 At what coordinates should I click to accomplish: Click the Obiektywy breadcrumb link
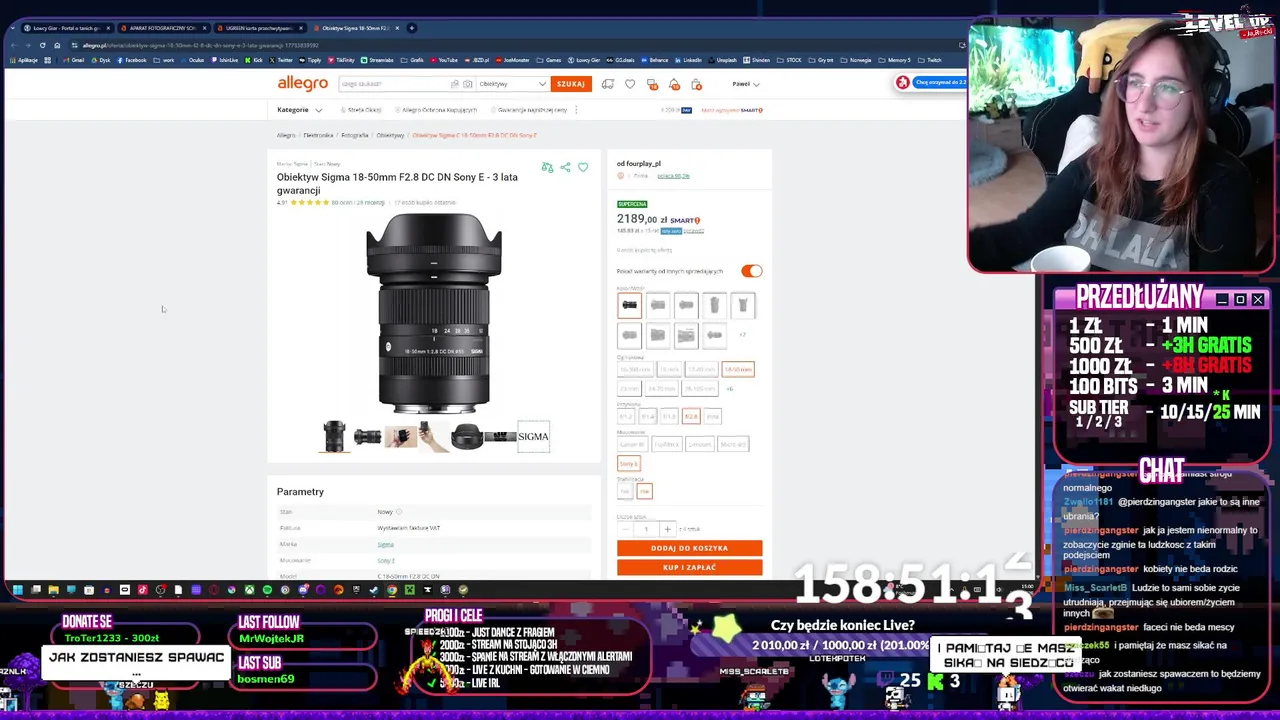click(x=390, y=135)
